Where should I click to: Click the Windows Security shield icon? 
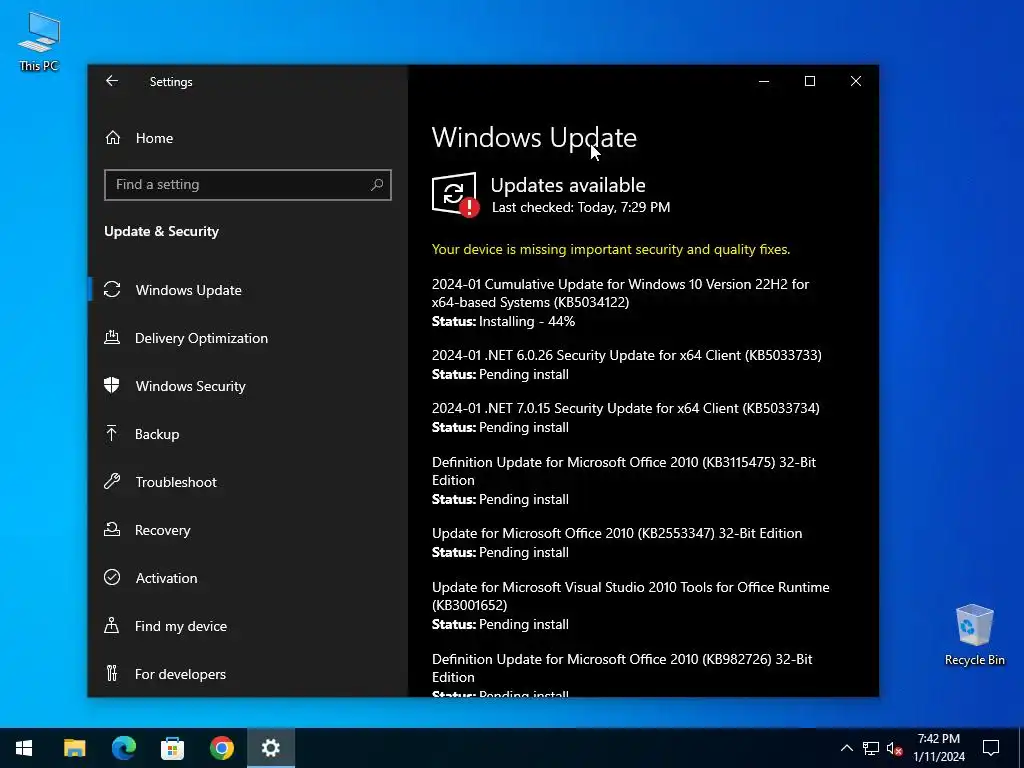tap(112, 385)
